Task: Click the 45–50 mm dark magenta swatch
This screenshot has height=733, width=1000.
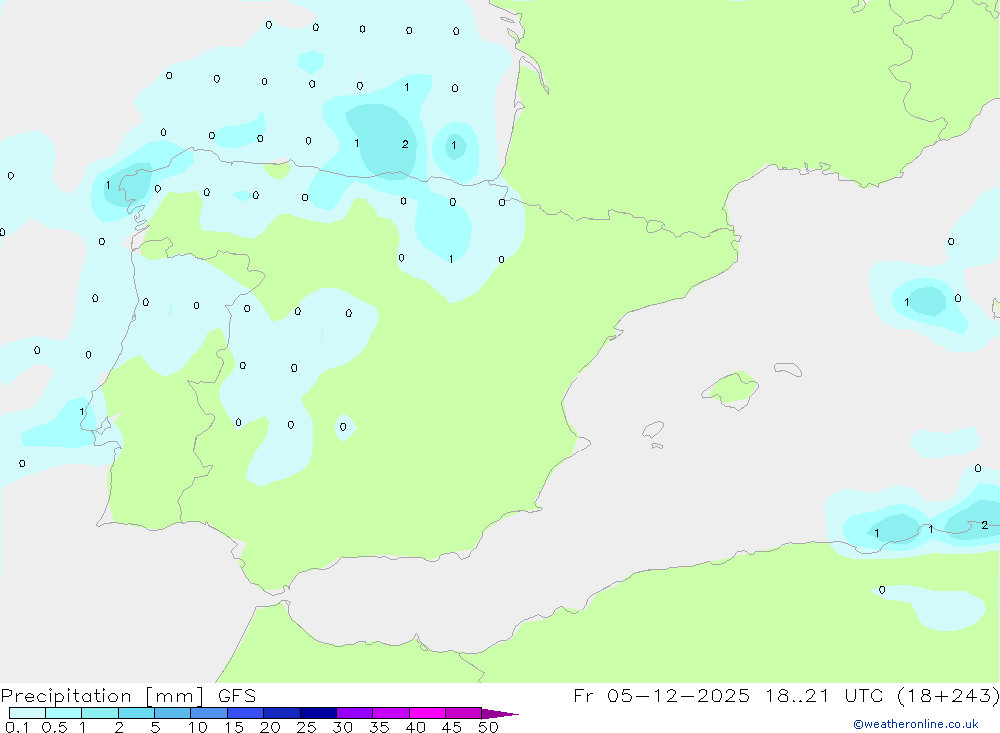Action: pyautogui.click(x=464, y=713)
